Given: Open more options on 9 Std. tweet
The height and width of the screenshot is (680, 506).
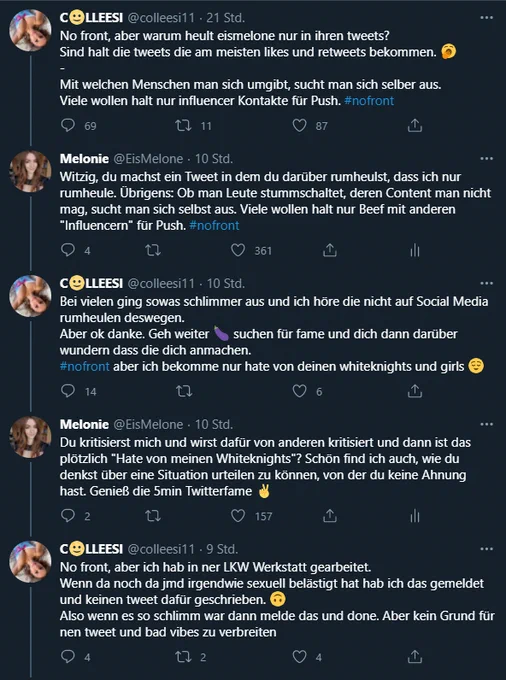Looking at the screenshot, I should coord(486,549).
